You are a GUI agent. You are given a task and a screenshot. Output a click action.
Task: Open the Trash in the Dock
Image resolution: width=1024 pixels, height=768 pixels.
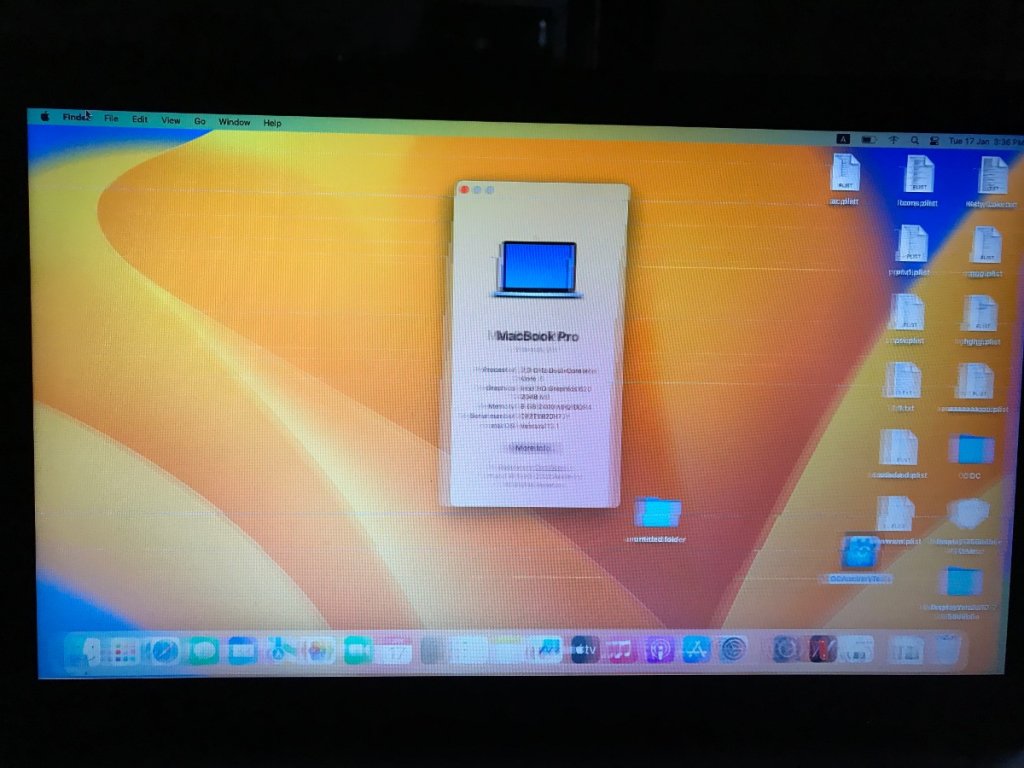(x=946, y=651)
